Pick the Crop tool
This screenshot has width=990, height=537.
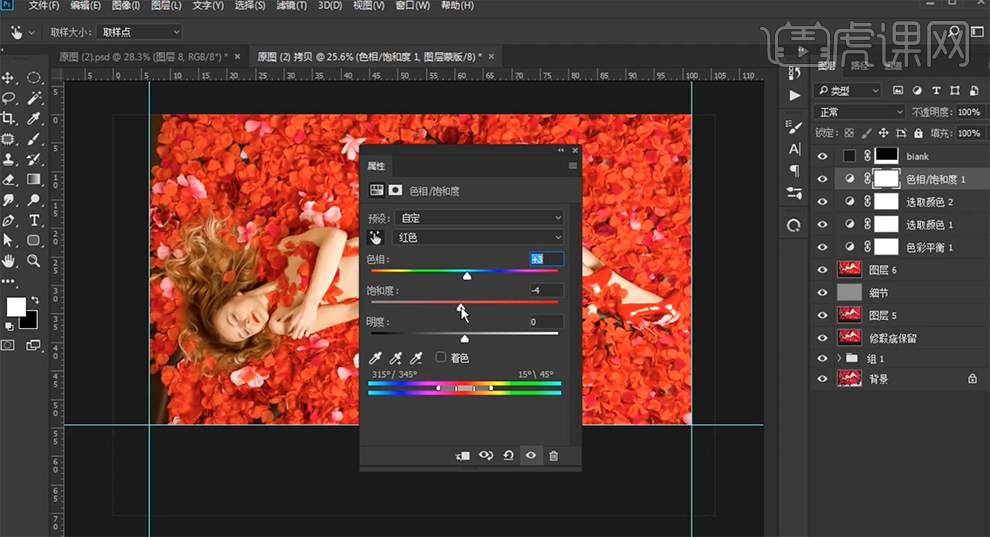tap(9, 118)
